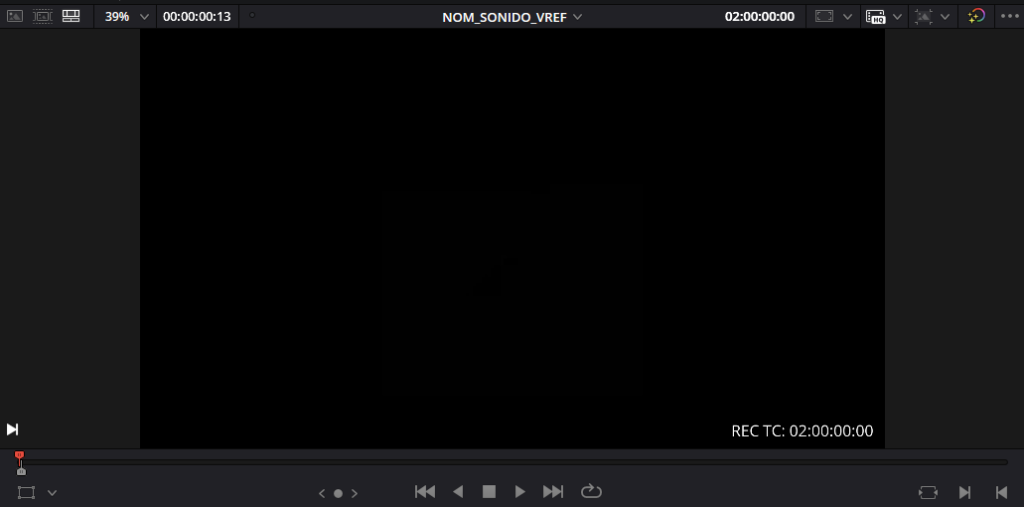Expand the safe area overlay dropdown arrow

[x=848, y=17]
